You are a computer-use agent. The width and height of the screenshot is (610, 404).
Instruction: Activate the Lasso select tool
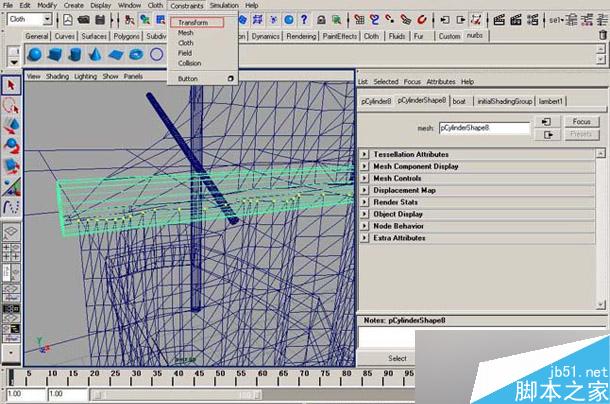click(11, 105)
